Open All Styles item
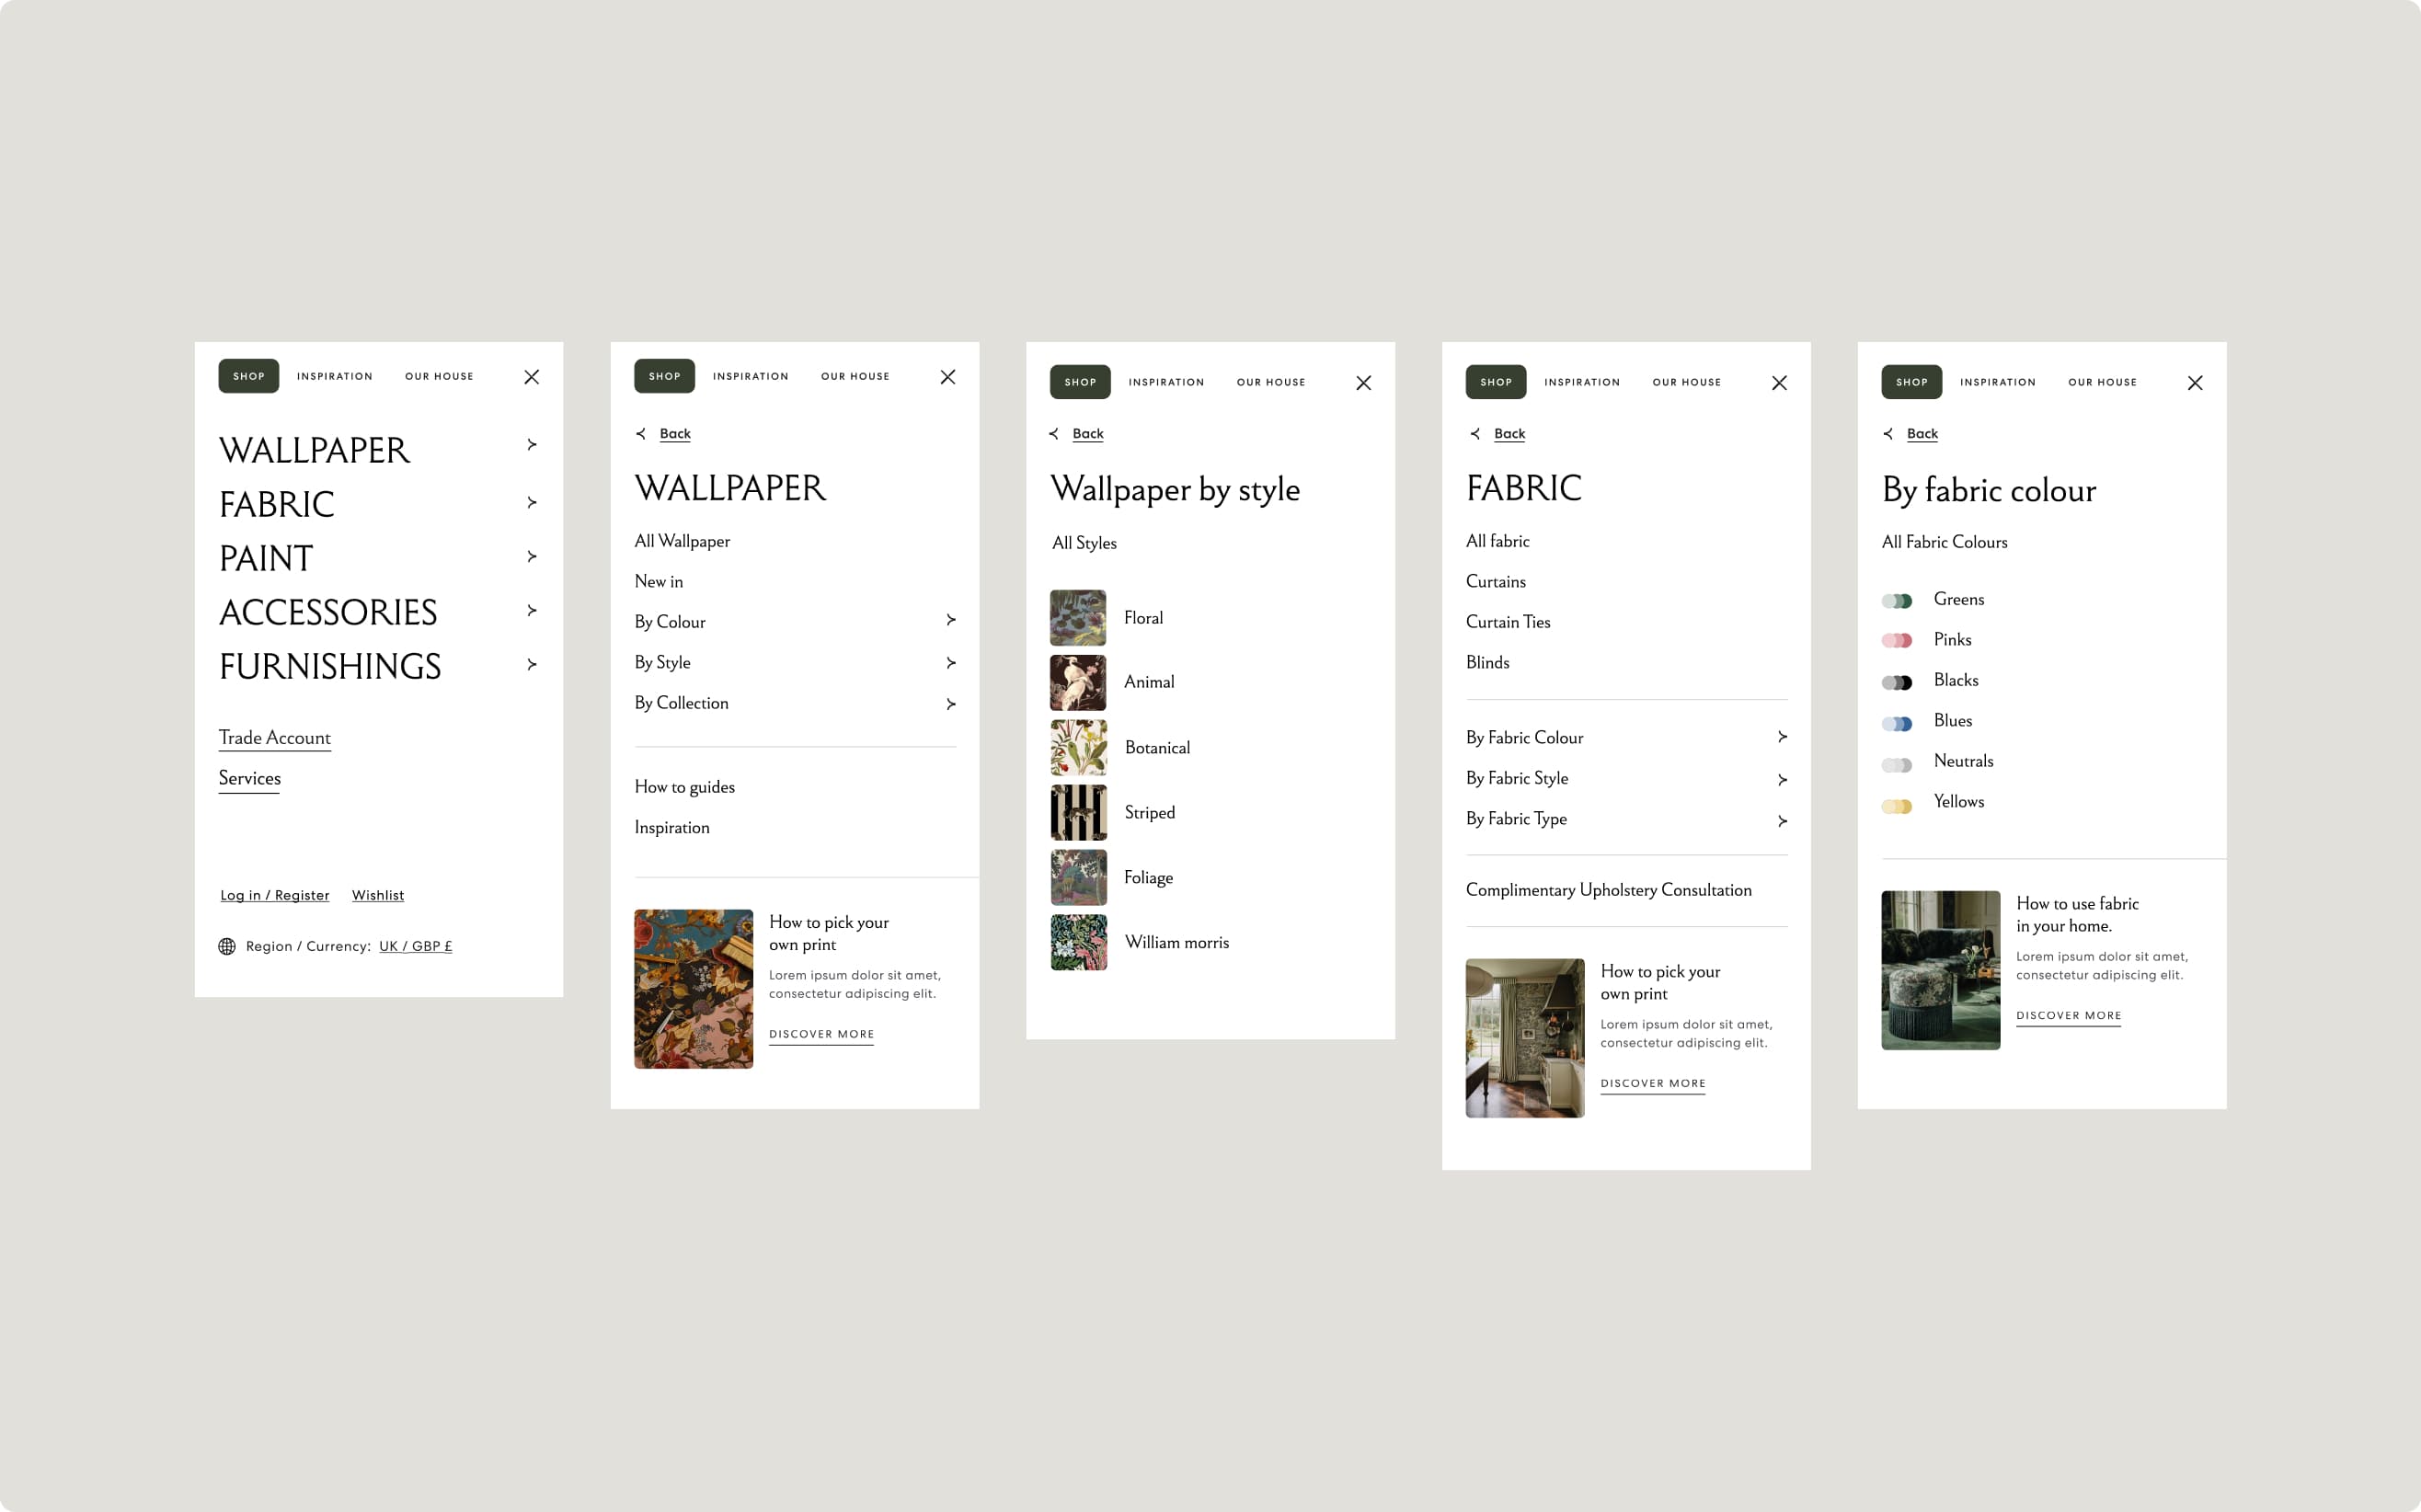The width and height of the screenshot is (2421, 1512). coord(1084,543)
